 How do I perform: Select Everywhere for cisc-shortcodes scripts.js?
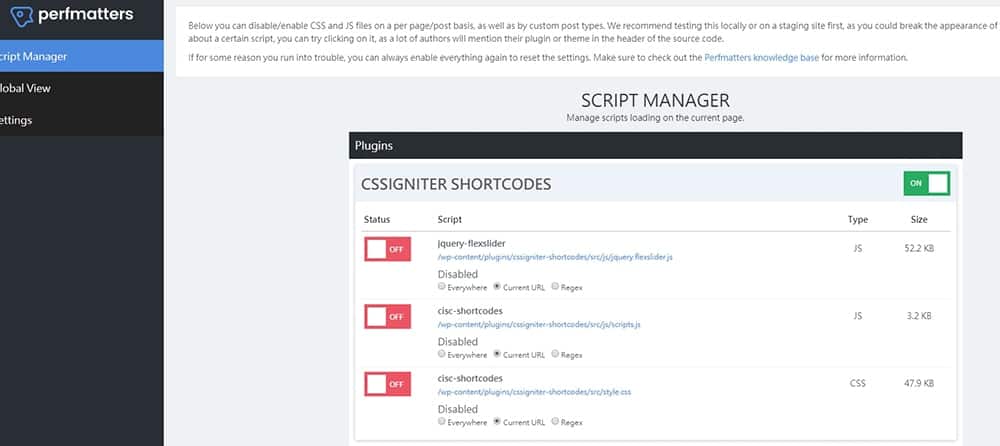coord(442,354)
